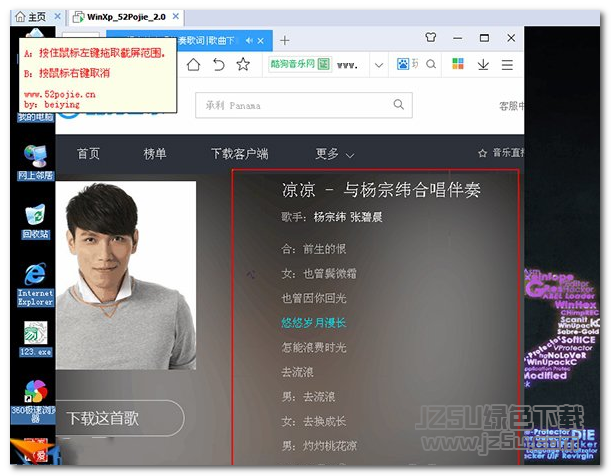Open the singer link 张碧晨
This screenshot has height=476, width=611.
pyautogui.click(x=366, y=217)
